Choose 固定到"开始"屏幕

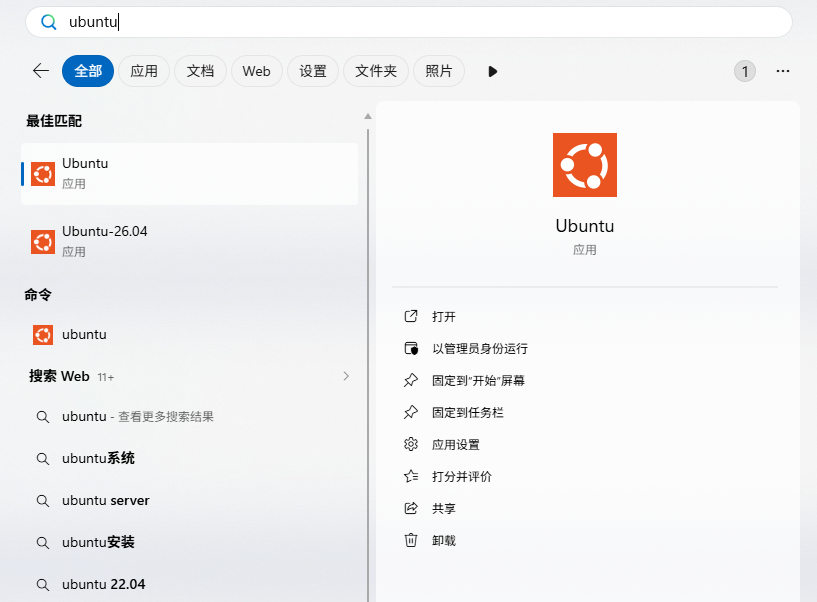click(x=478, y=380)
